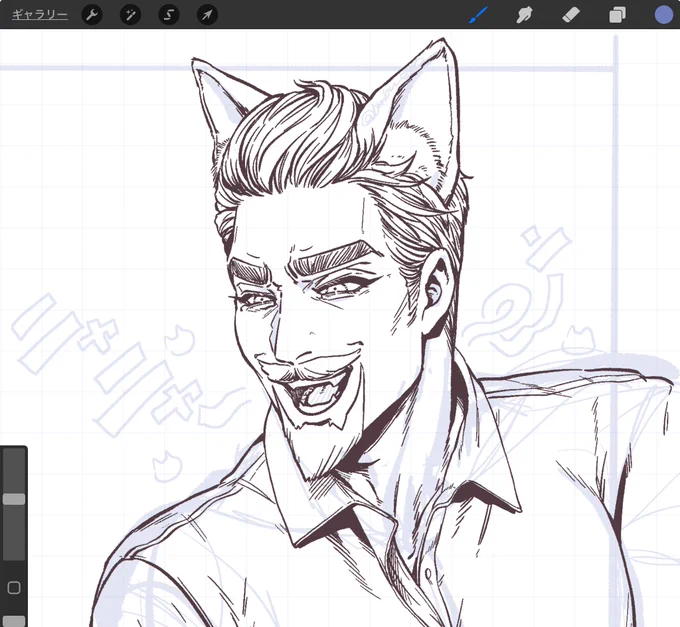This screenshot has width=680, height=627.
Task: Adjust the brush opacity slider handle
Action: [x=14, y=621]
